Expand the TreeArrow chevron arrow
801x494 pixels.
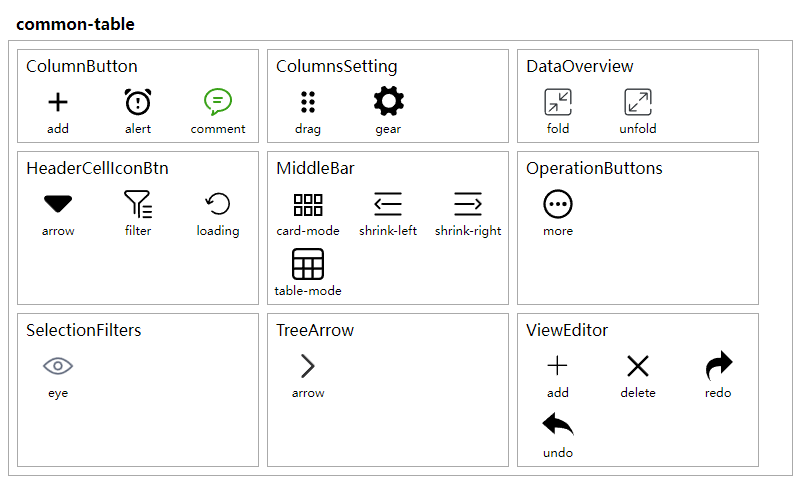pos(308,366)
